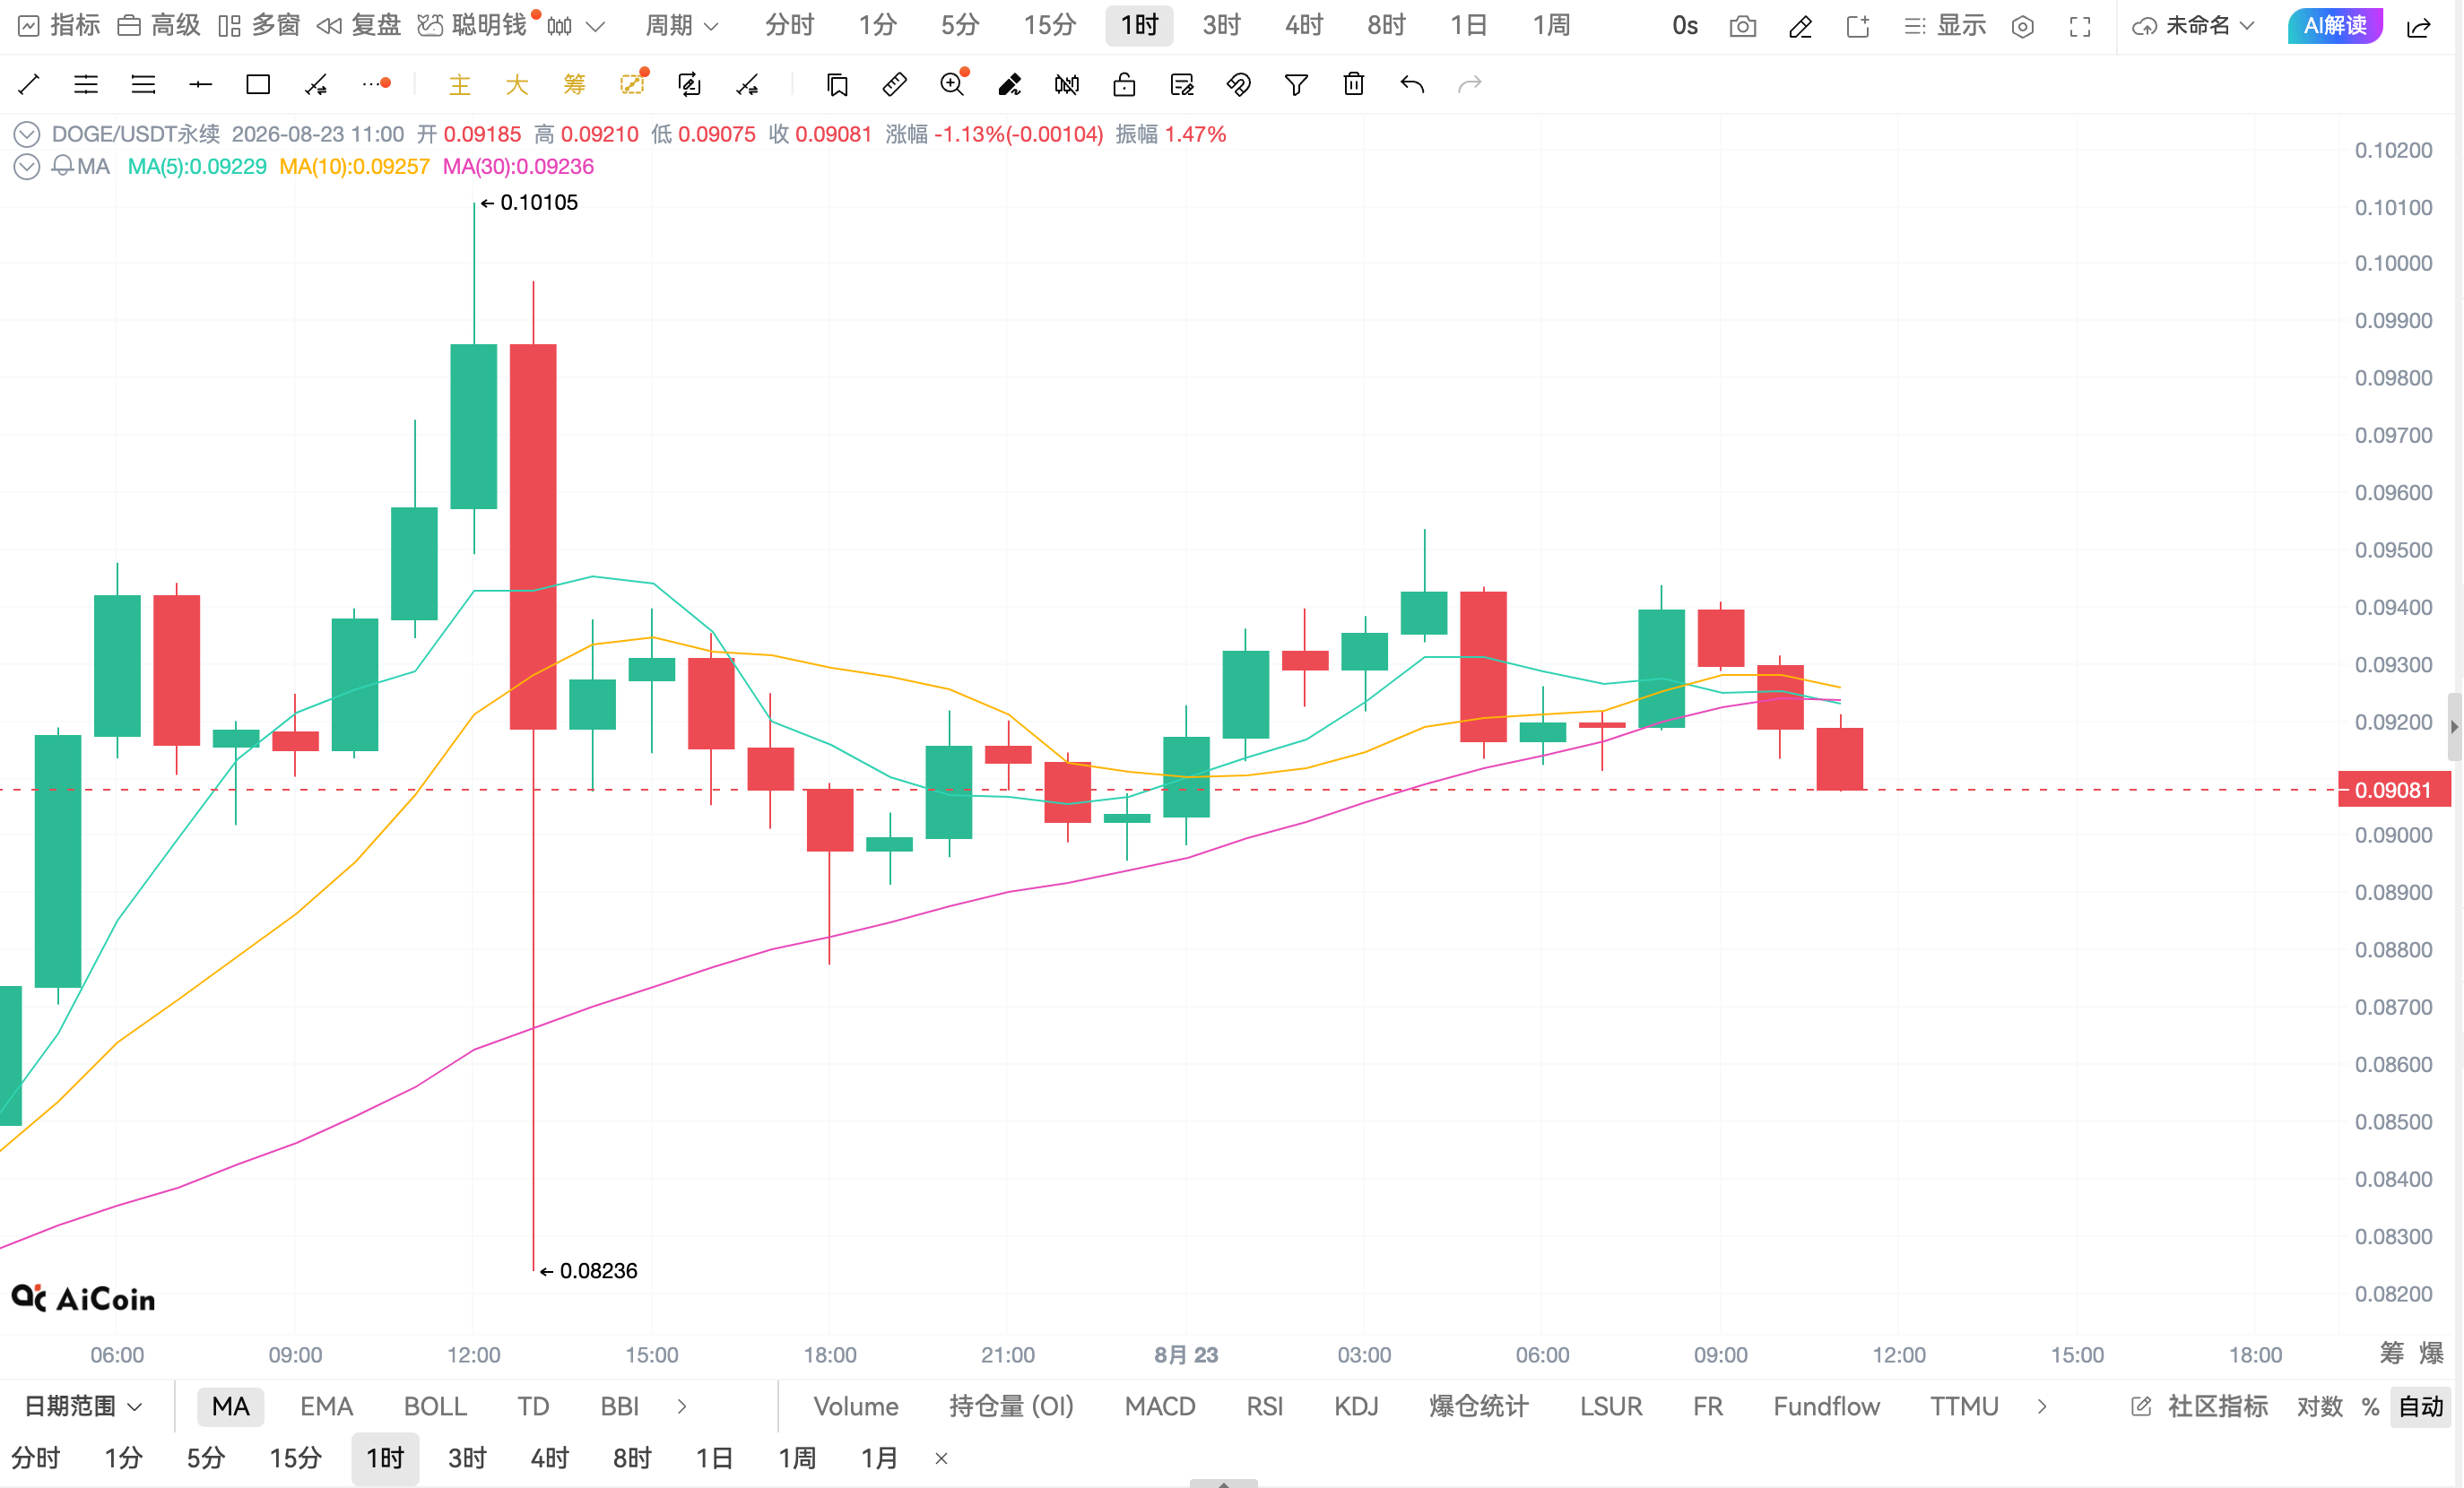This screenshot has height=1488, width=2464.
Task: Select the rectangle drawing tool
Action: point(258,85)
